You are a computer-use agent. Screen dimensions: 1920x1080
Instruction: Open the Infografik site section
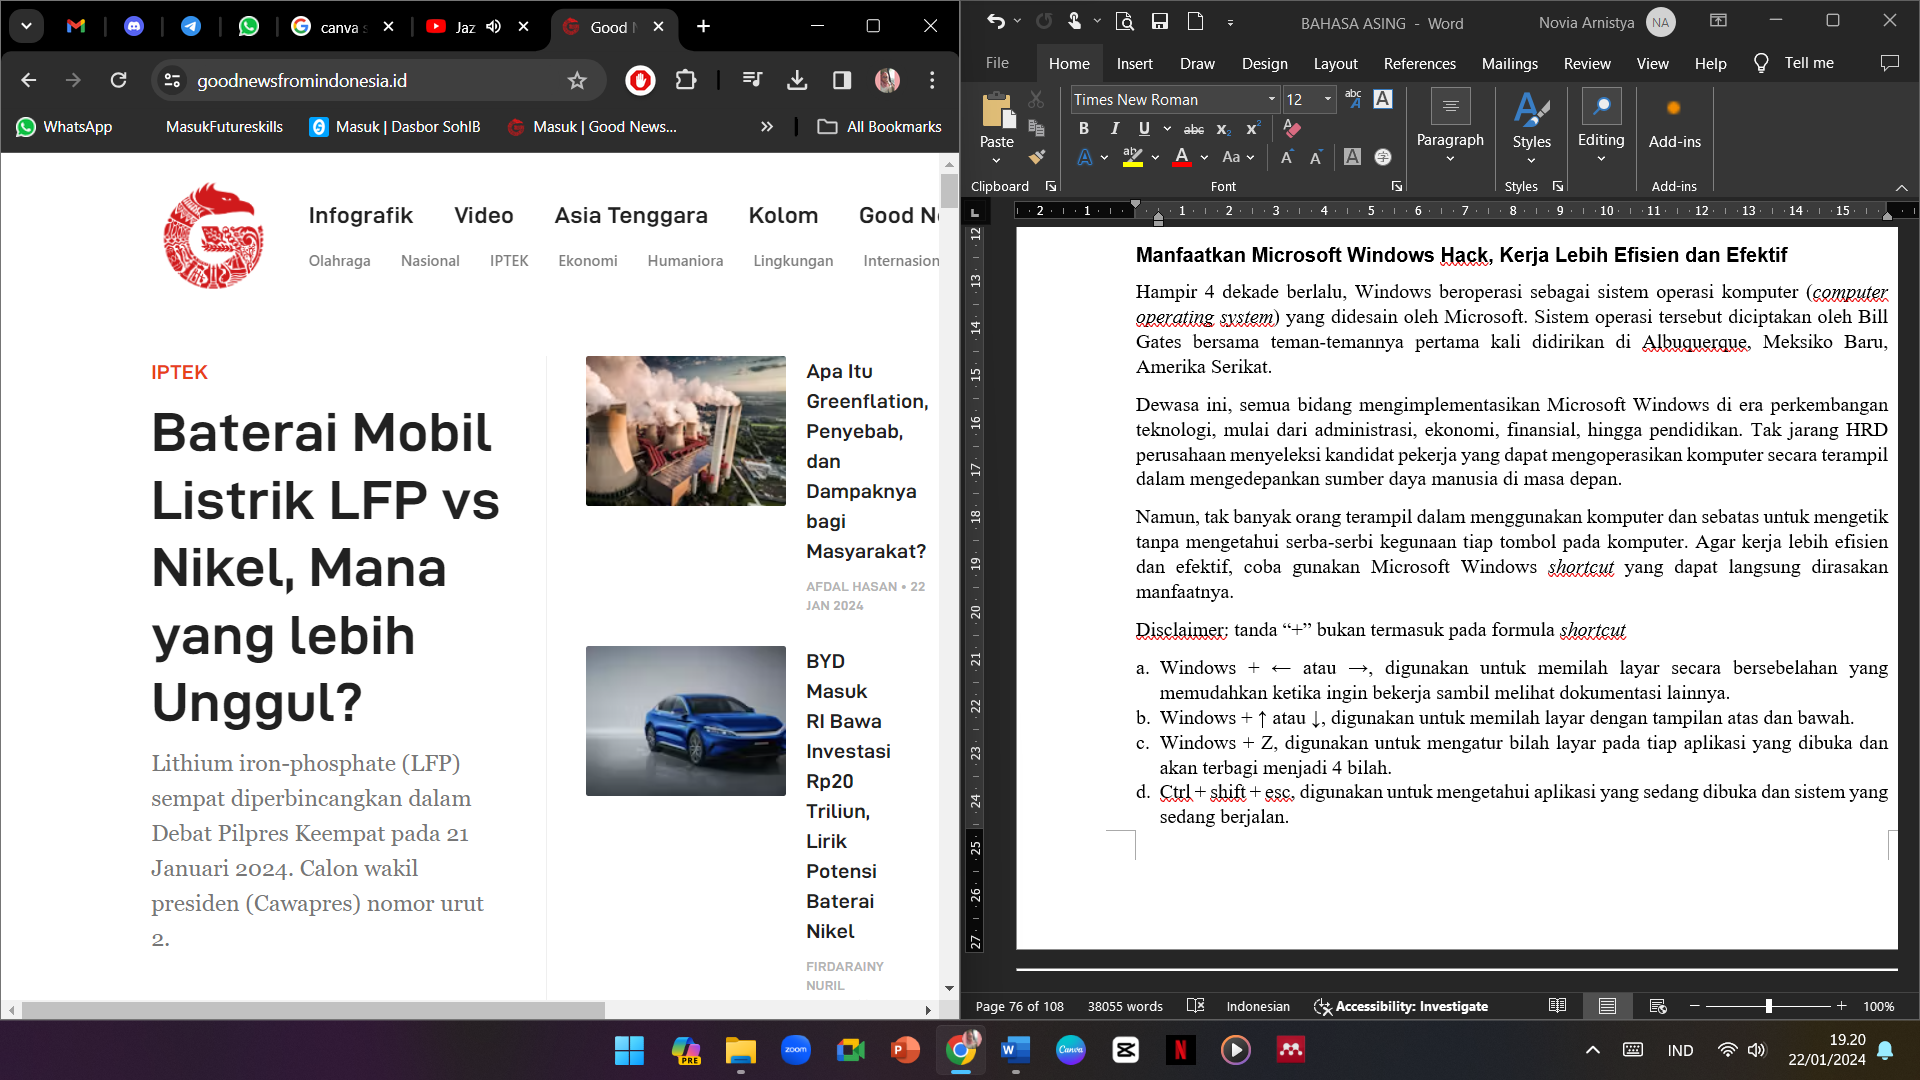(360, 215)
